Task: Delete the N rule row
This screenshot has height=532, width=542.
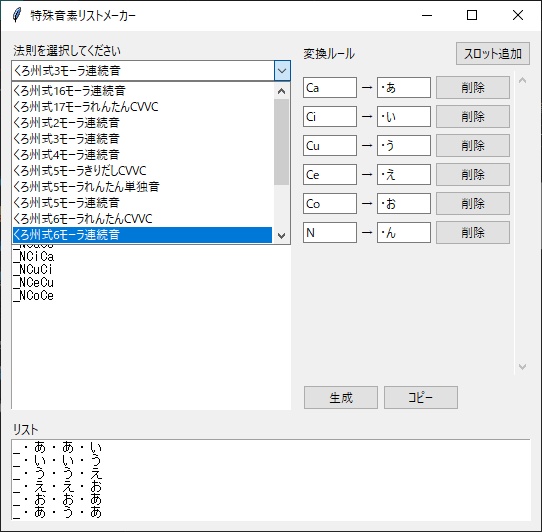Action: tap(473, 233)
